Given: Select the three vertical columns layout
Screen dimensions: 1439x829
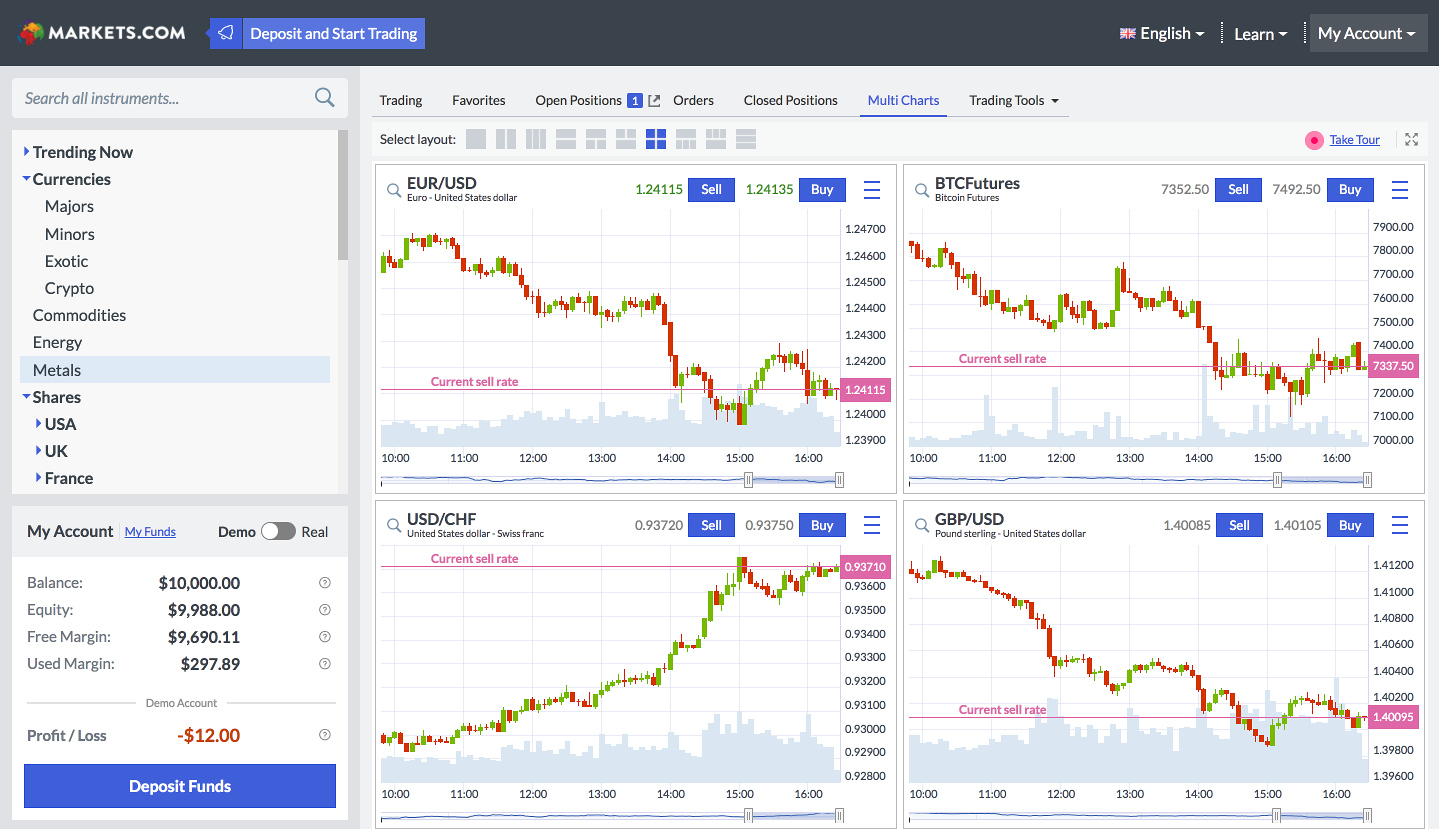Looking at the screenshot, I should coord(536,139).
